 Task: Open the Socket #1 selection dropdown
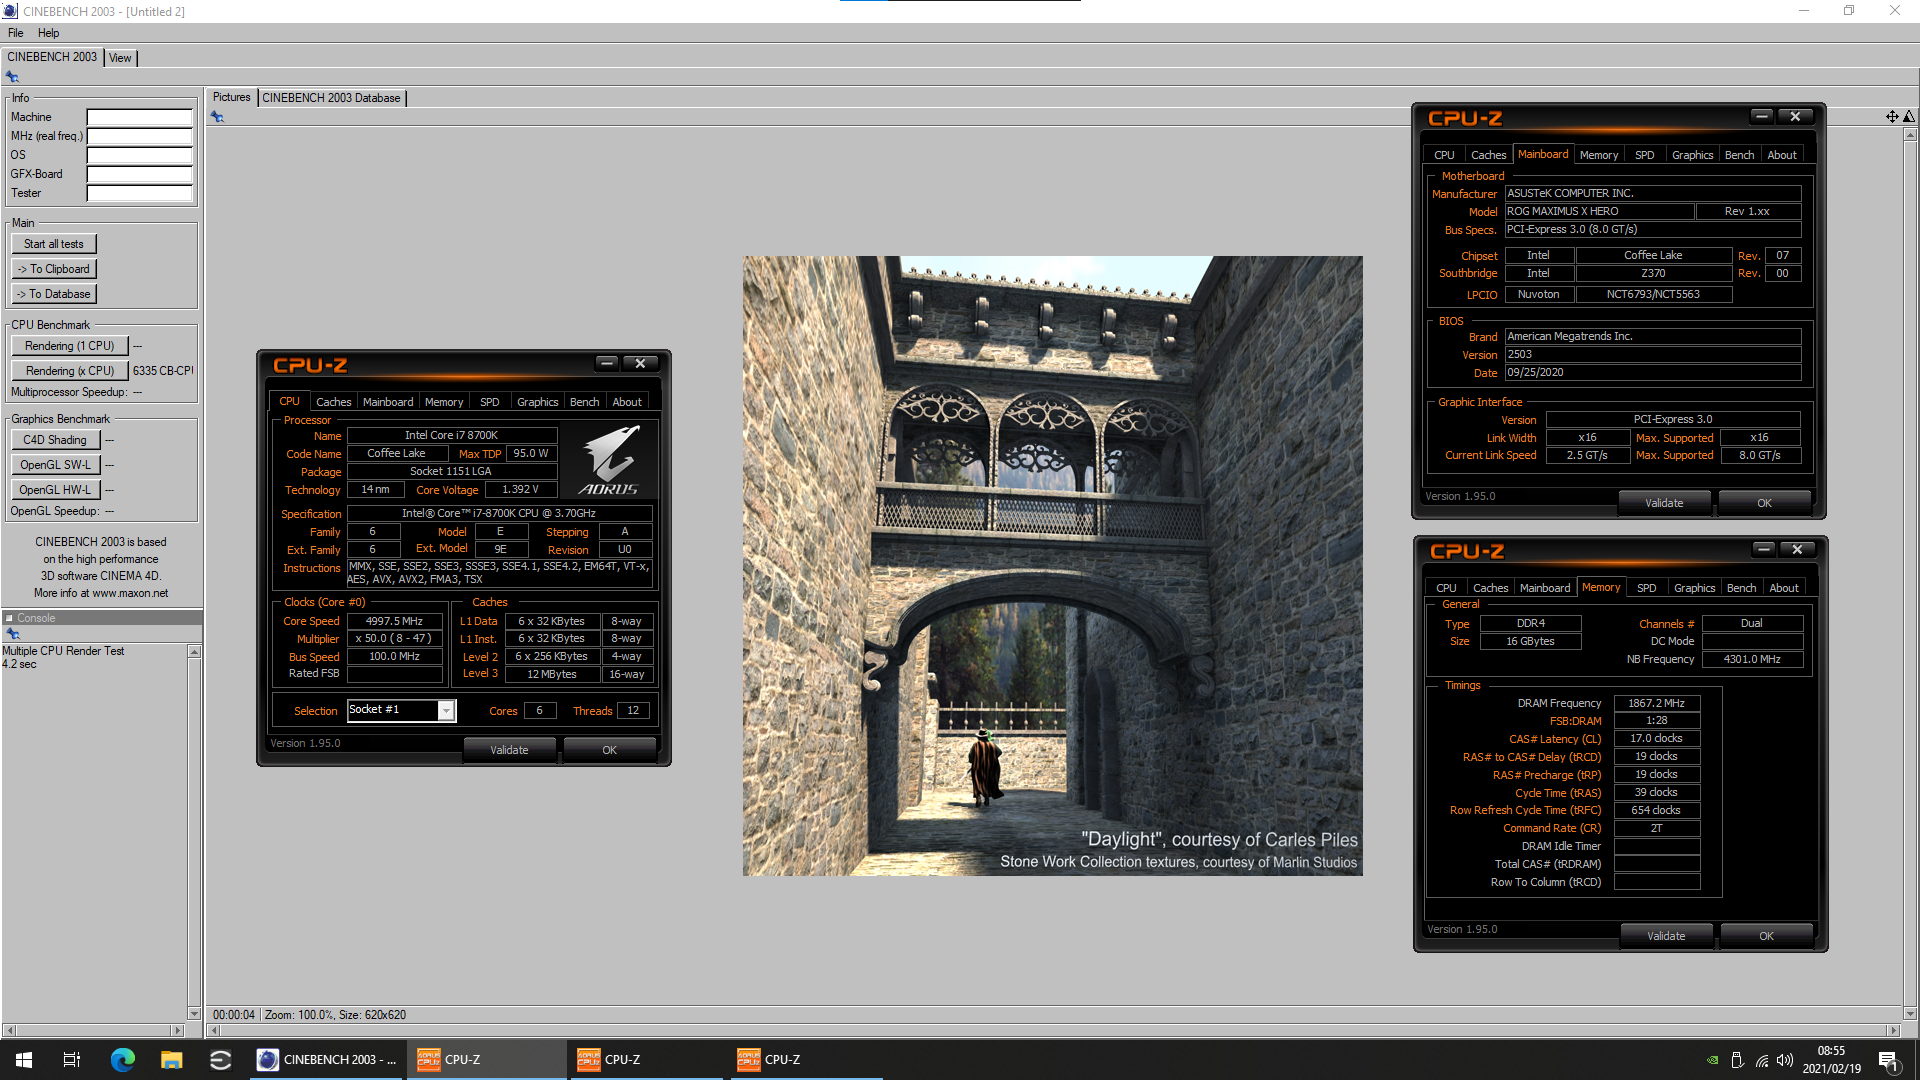446,710
